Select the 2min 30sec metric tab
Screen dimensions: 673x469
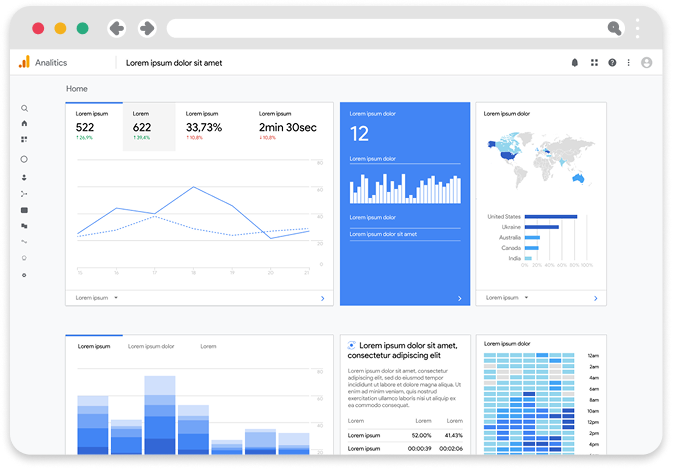tap(288, 126)
